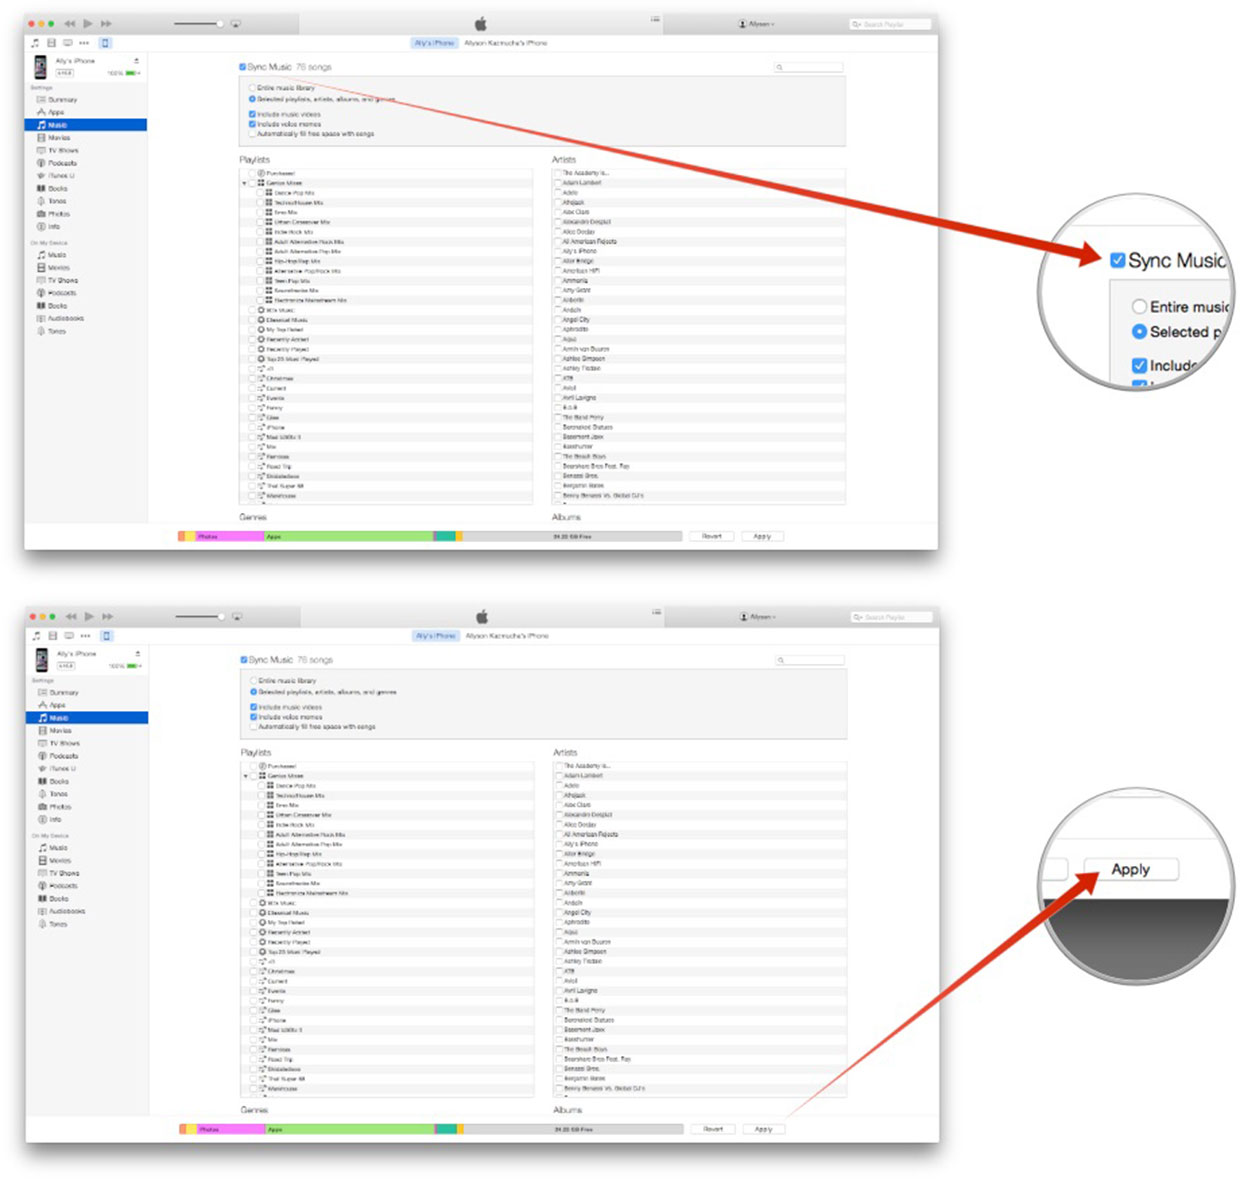
Task: Collapse the Genius Mixes triangle in the upper window
Action: [244, 183]
